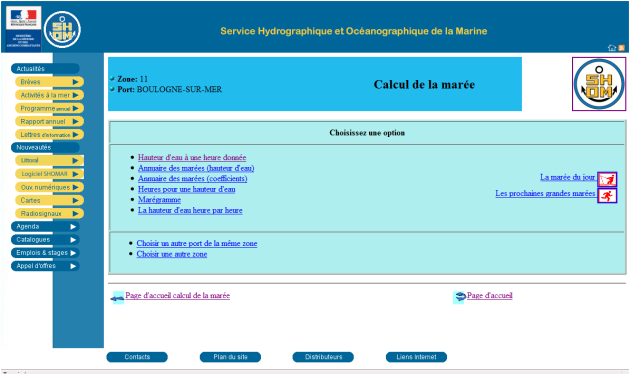
Task: Click the French Republic ministry logo
Action: (23, 29)
